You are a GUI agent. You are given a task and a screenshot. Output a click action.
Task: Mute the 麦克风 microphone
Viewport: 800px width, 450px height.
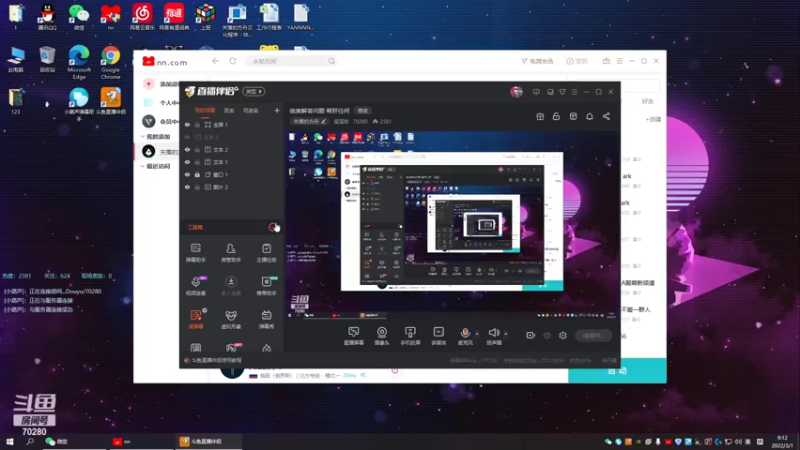pos(465,336)
